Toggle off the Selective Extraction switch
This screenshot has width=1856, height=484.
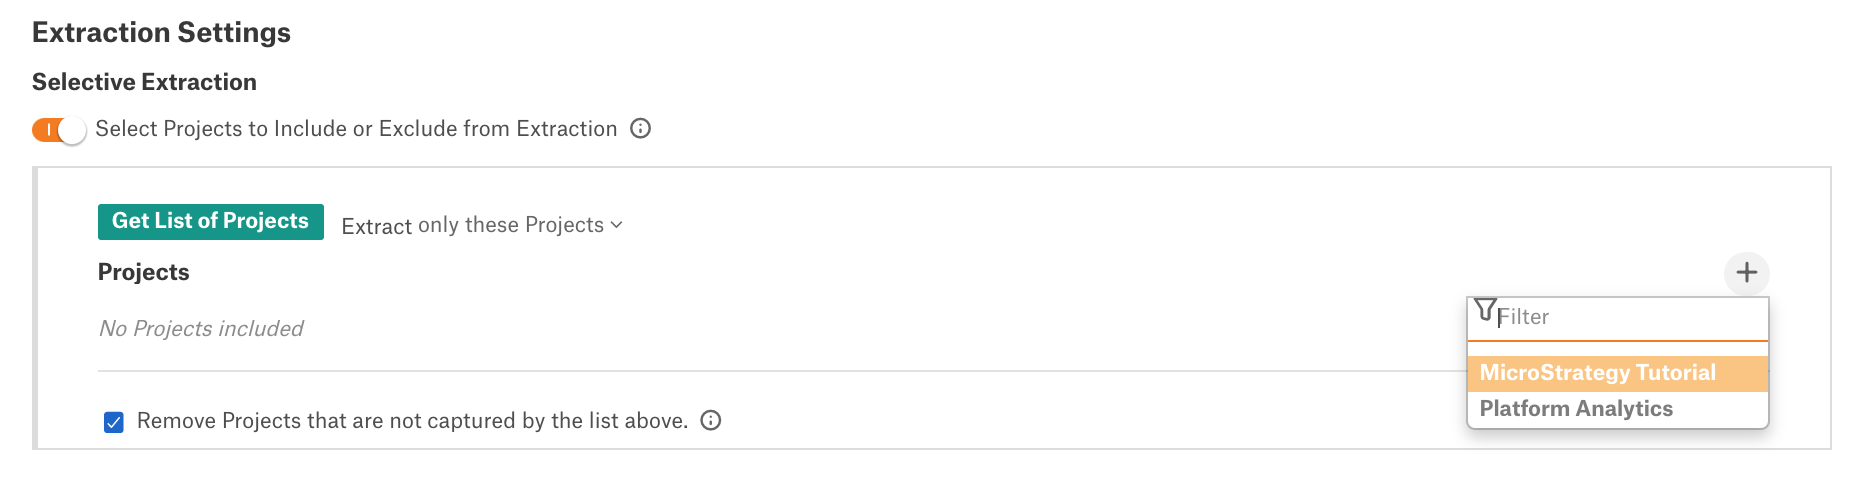59,130
